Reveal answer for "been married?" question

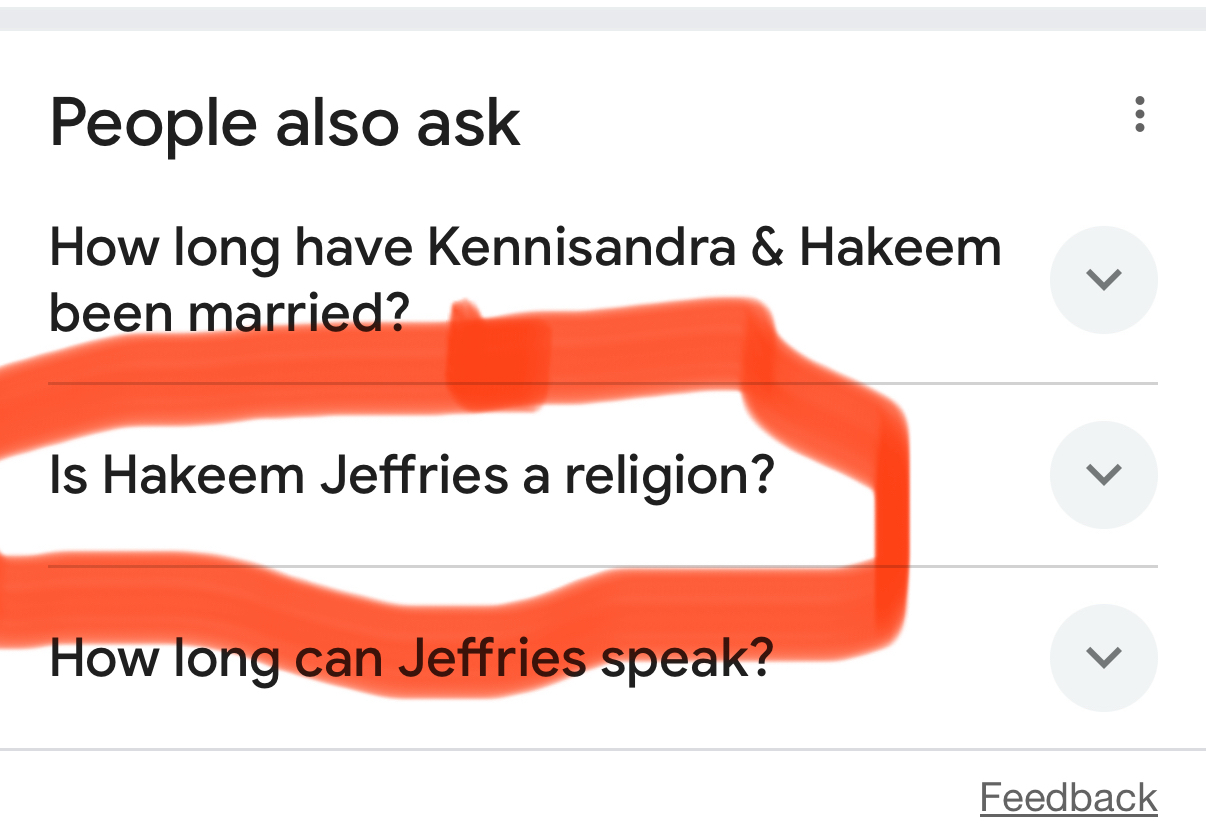point(1103,280)
